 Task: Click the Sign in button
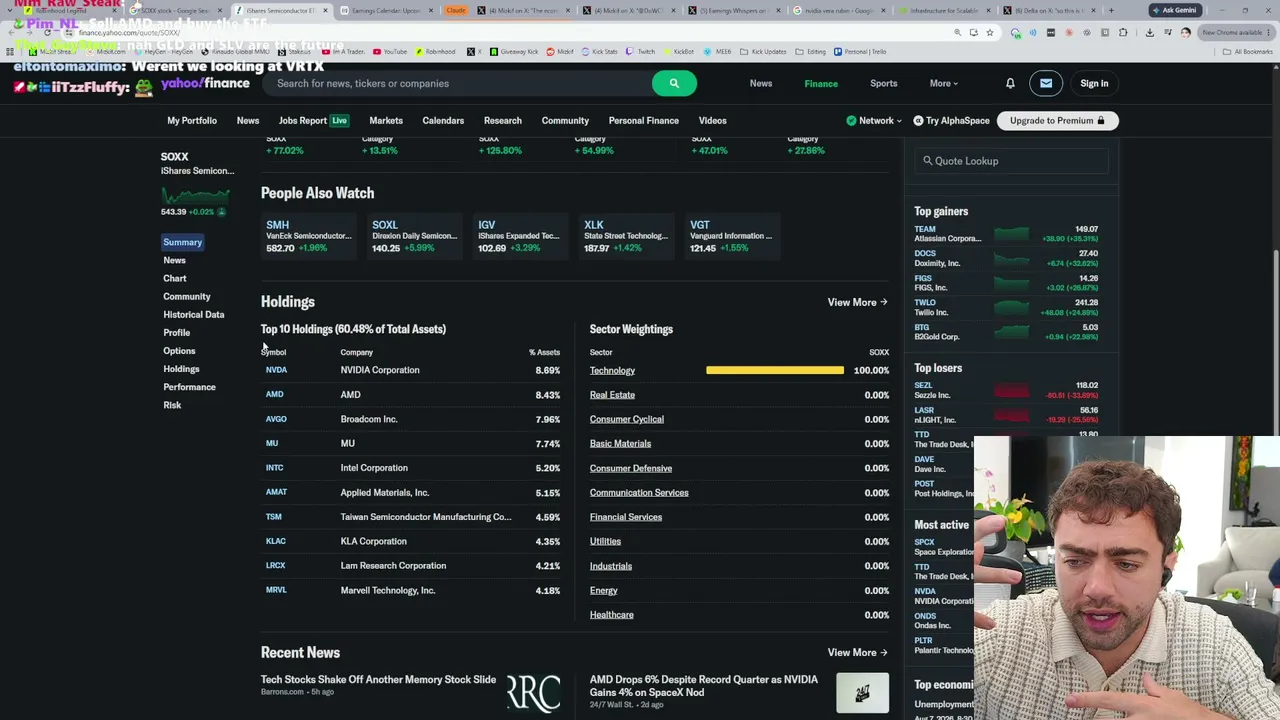[x=1094, y=84]
